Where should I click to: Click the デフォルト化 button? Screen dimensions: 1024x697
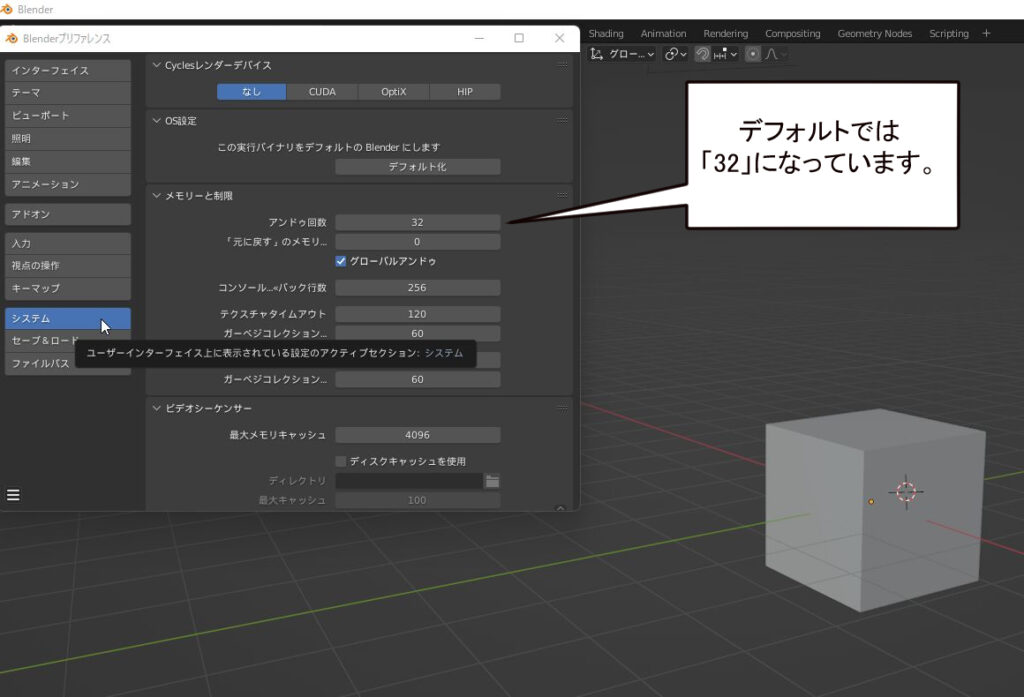[418, 167]
